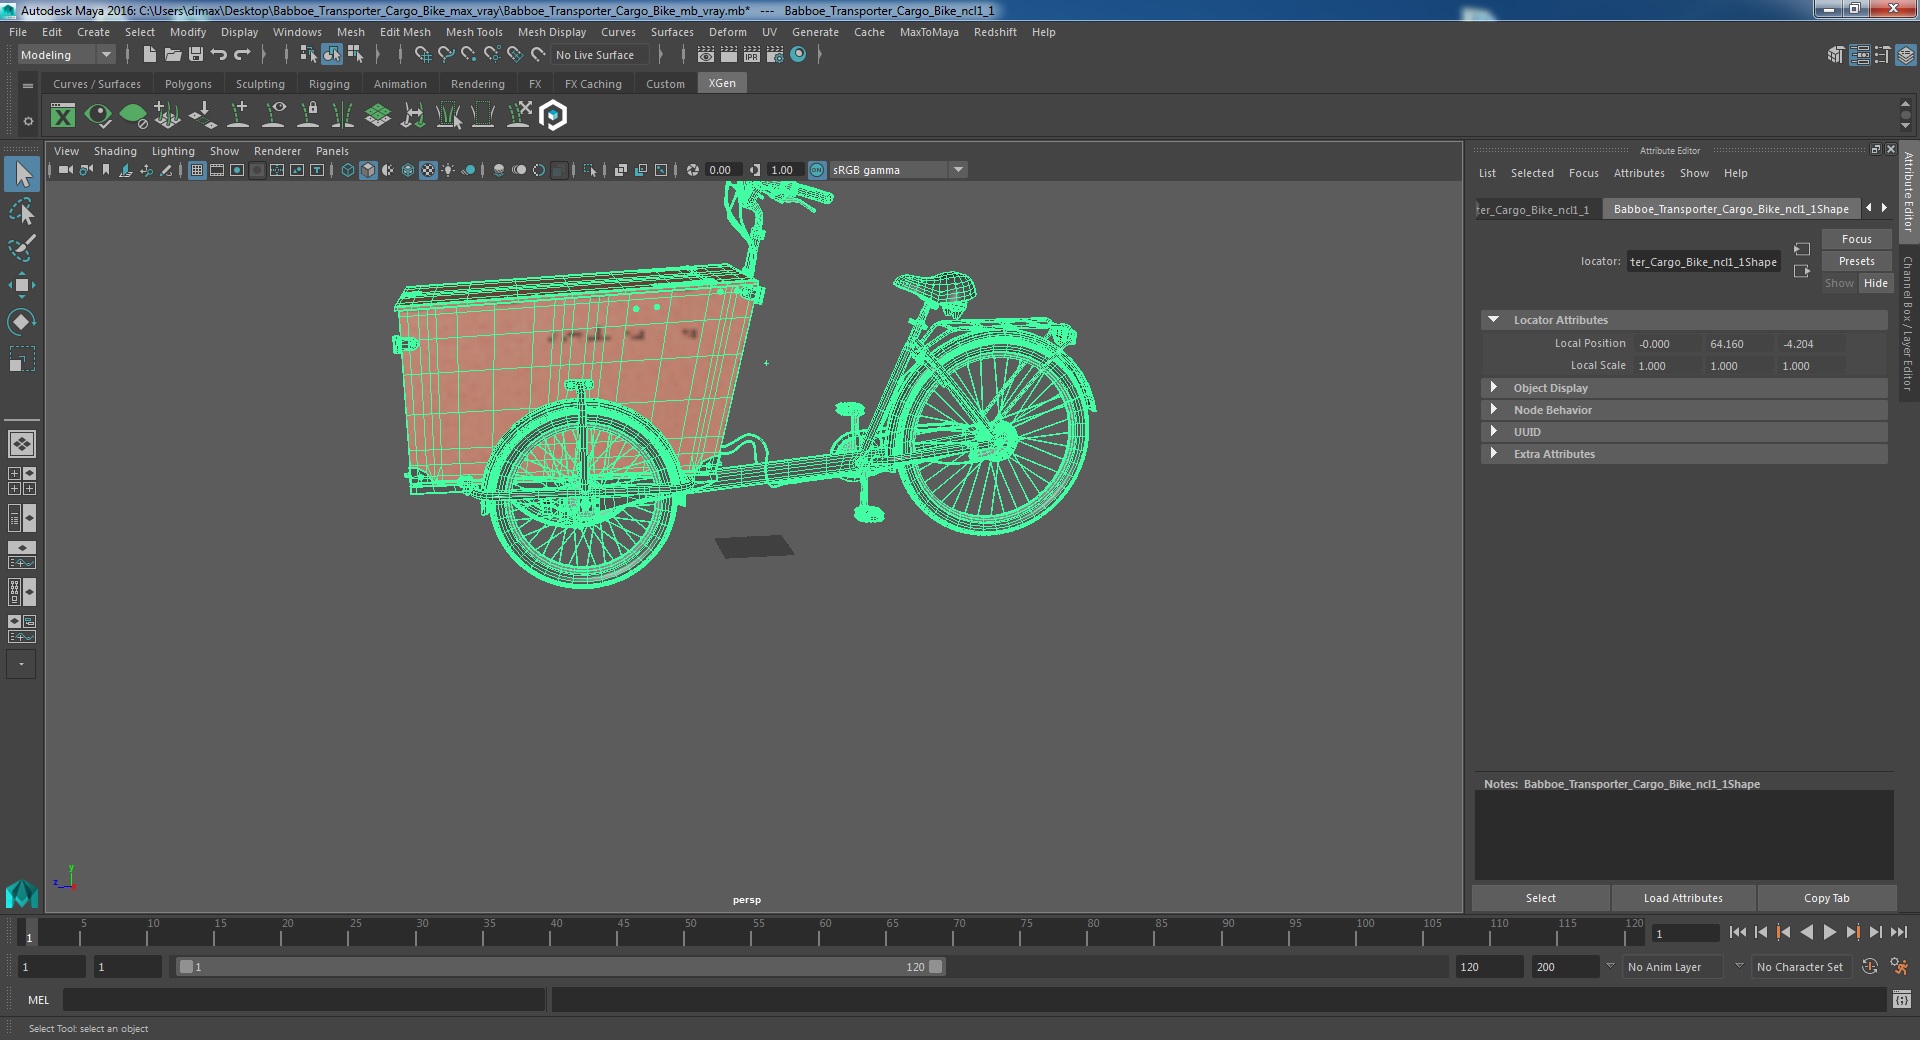Screen dimensions: 1920x1040
Task: Toggle color management ON button
Action: [817, 170]
